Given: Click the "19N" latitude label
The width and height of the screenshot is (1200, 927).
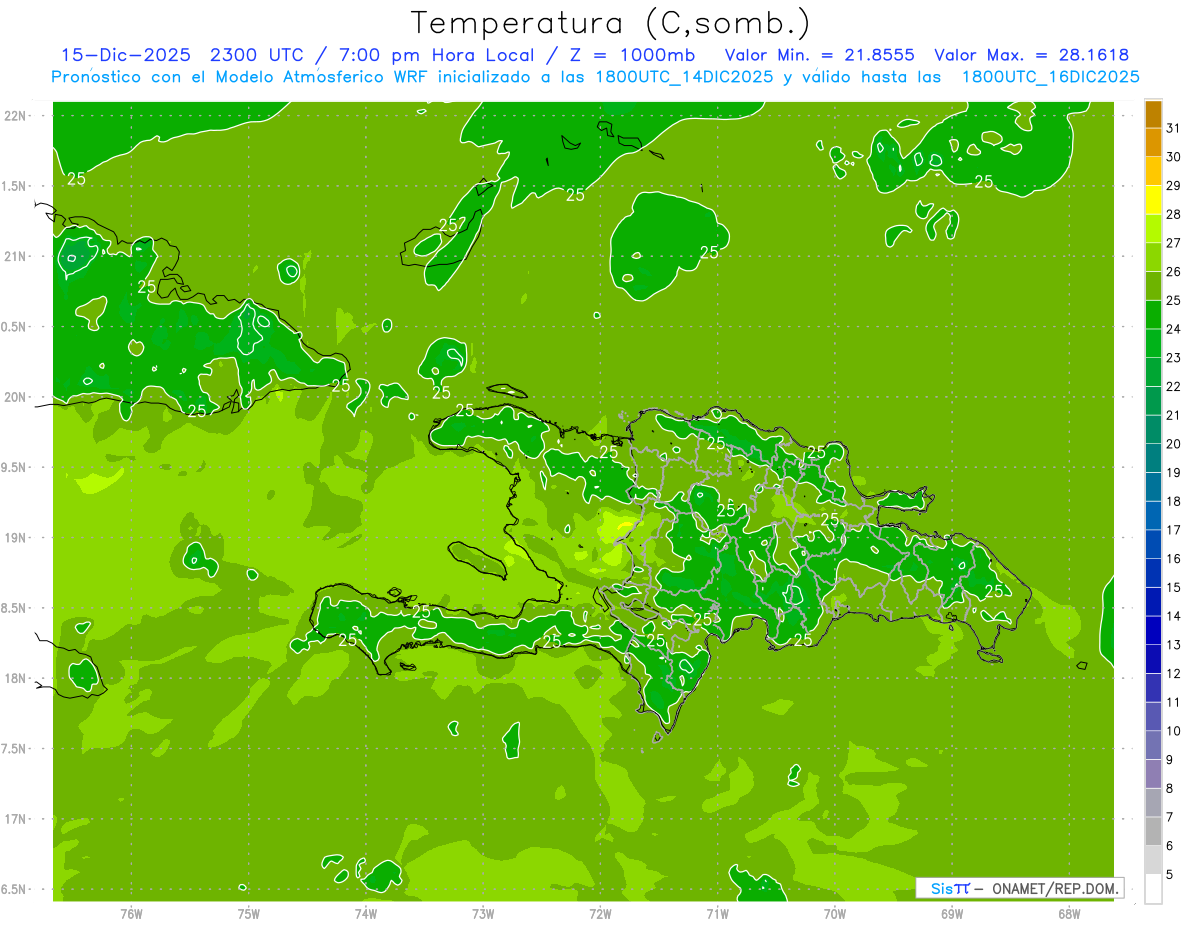Looking at the screenshot, I should point(15,538).
